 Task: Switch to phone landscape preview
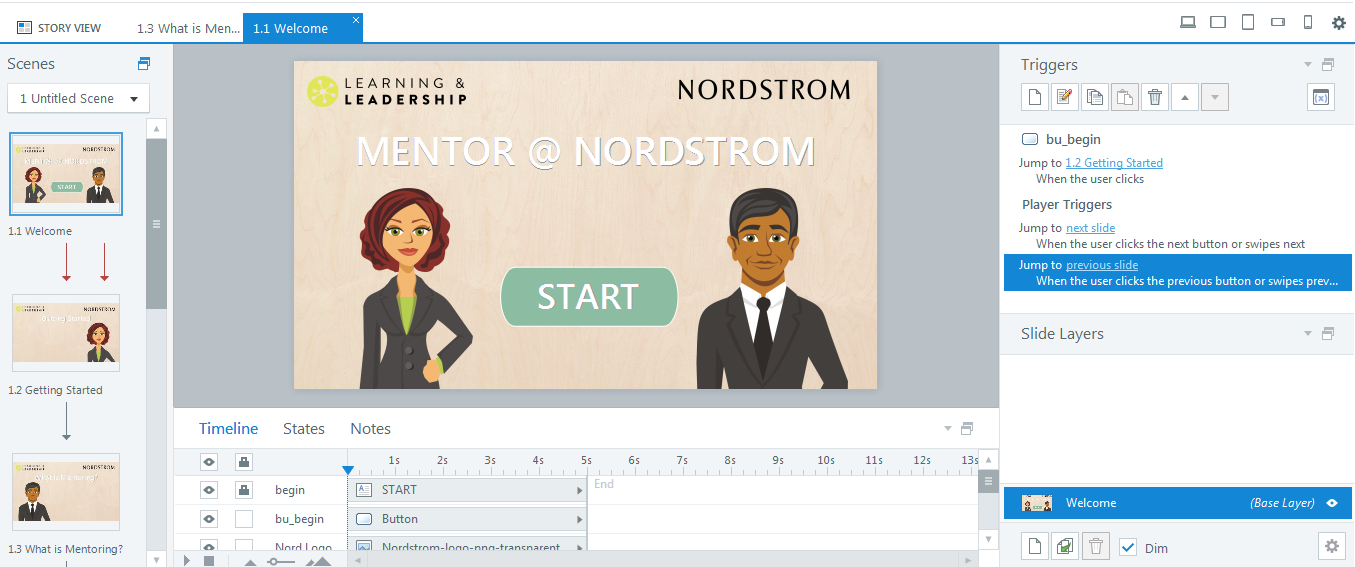1278,22
